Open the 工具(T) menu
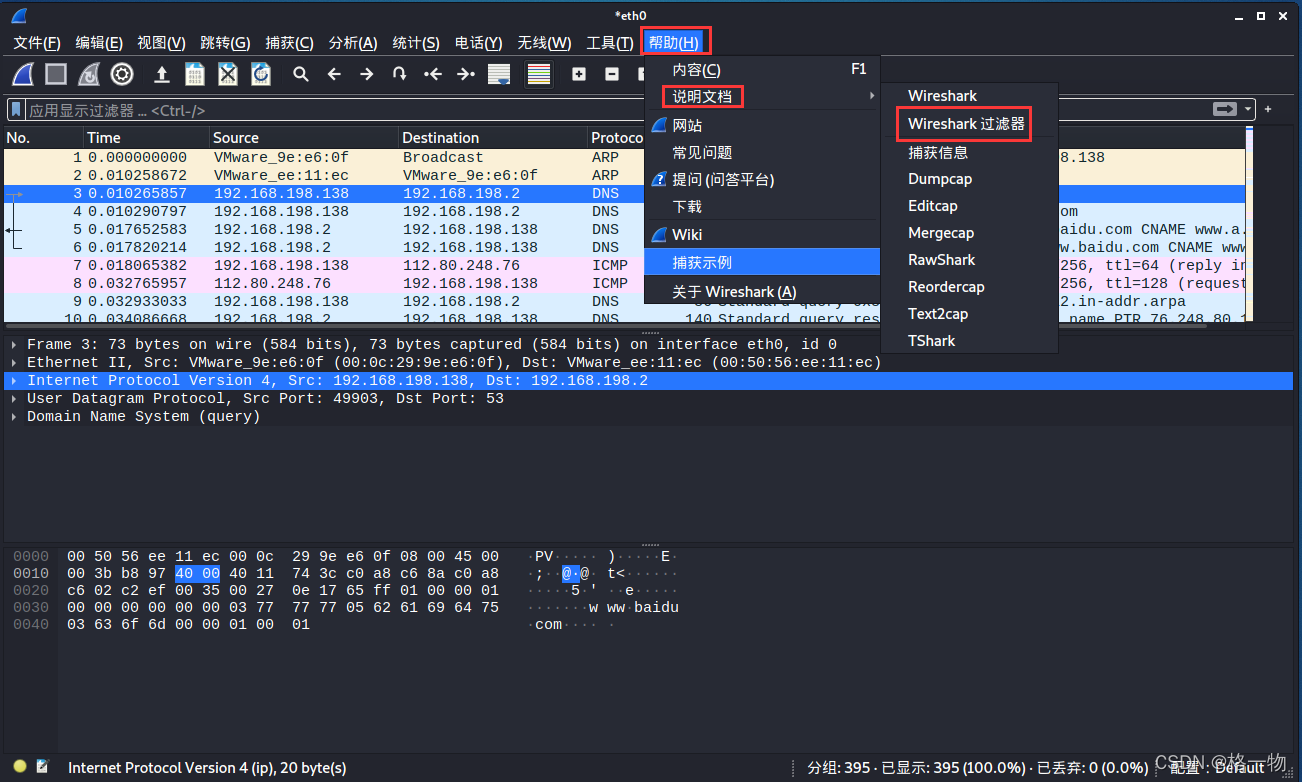Image resolution: width=1302 pixels, height=782 pixels. pyautogui.click(x=609, y=43)
